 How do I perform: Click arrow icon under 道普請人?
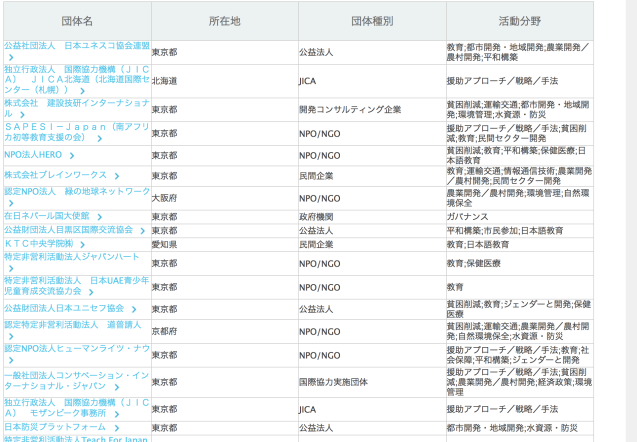coord(11,336)
